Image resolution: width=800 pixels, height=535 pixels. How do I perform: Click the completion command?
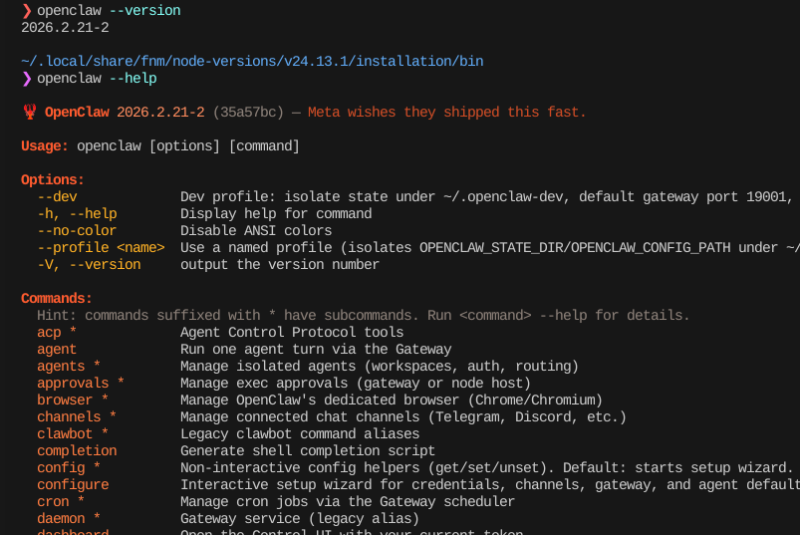(x=77, y=451)
